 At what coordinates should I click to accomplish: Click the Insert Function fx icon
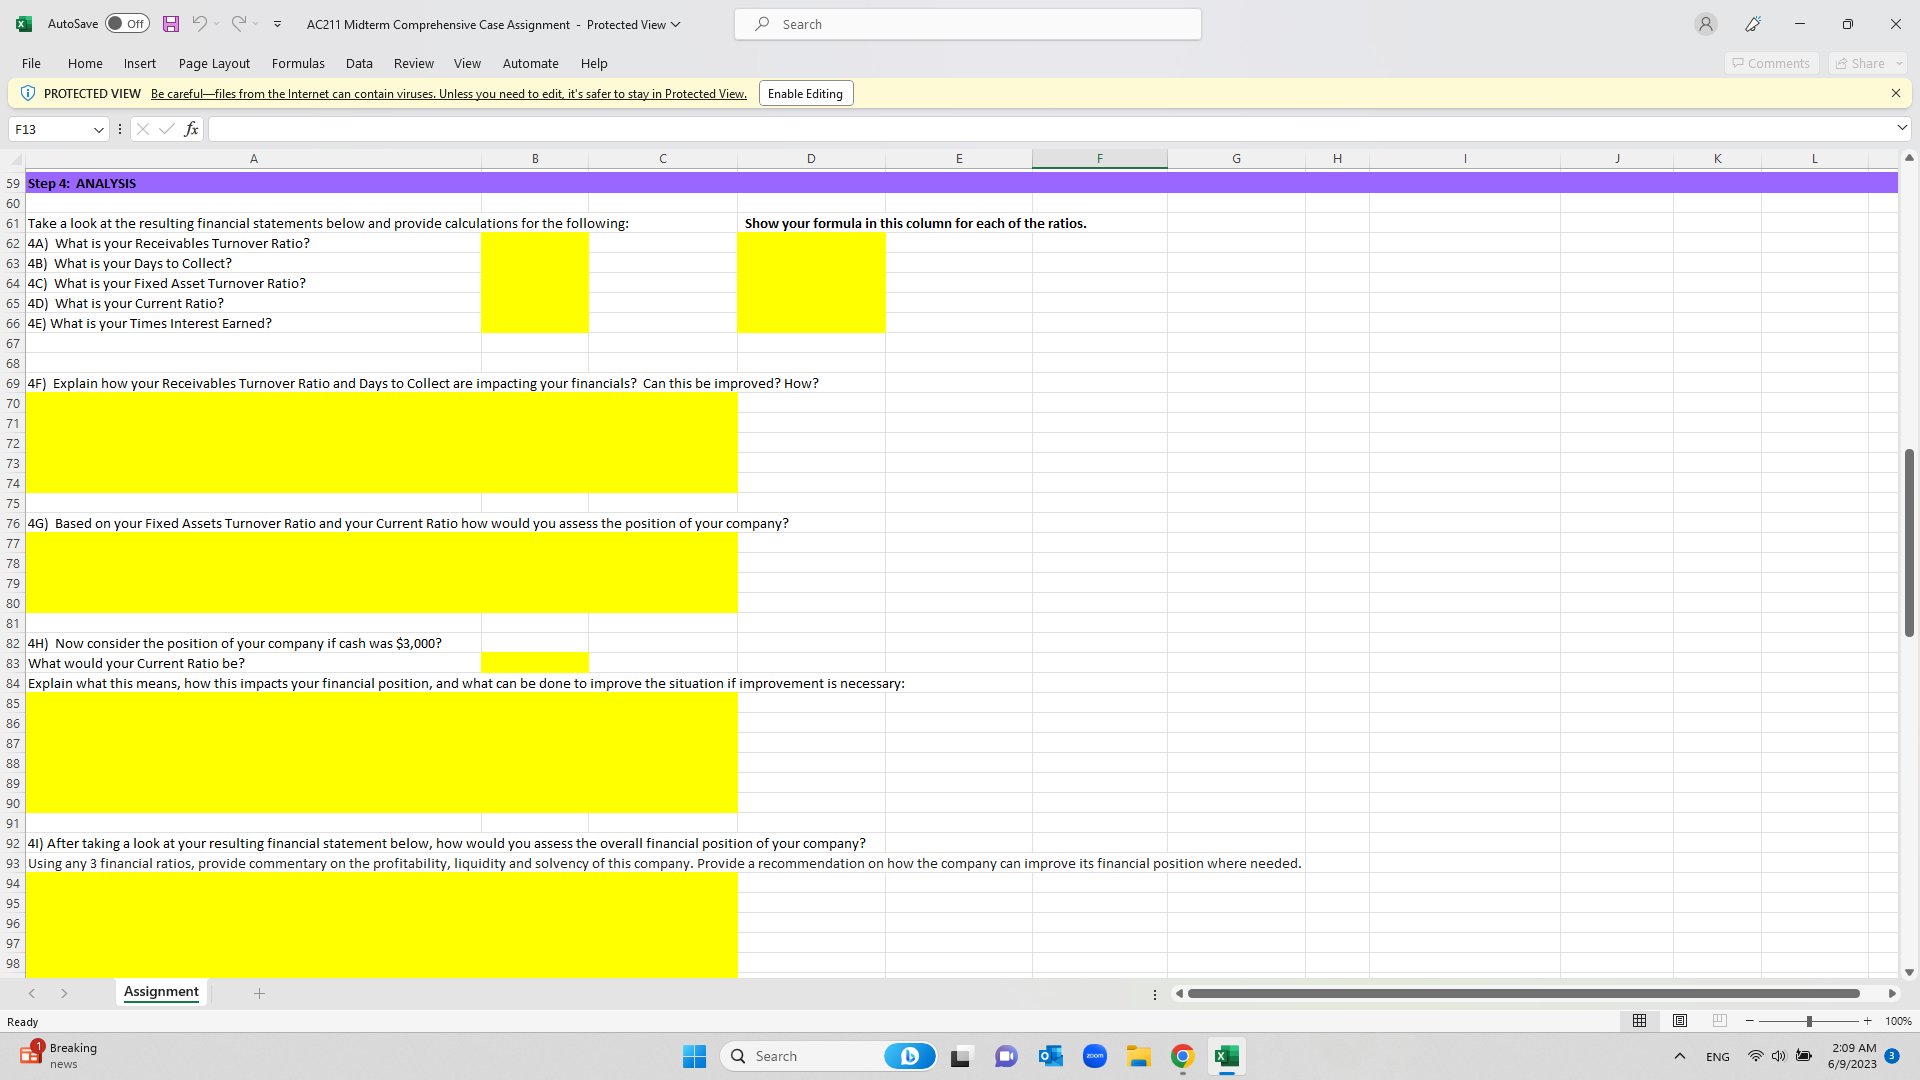[191, 129]
